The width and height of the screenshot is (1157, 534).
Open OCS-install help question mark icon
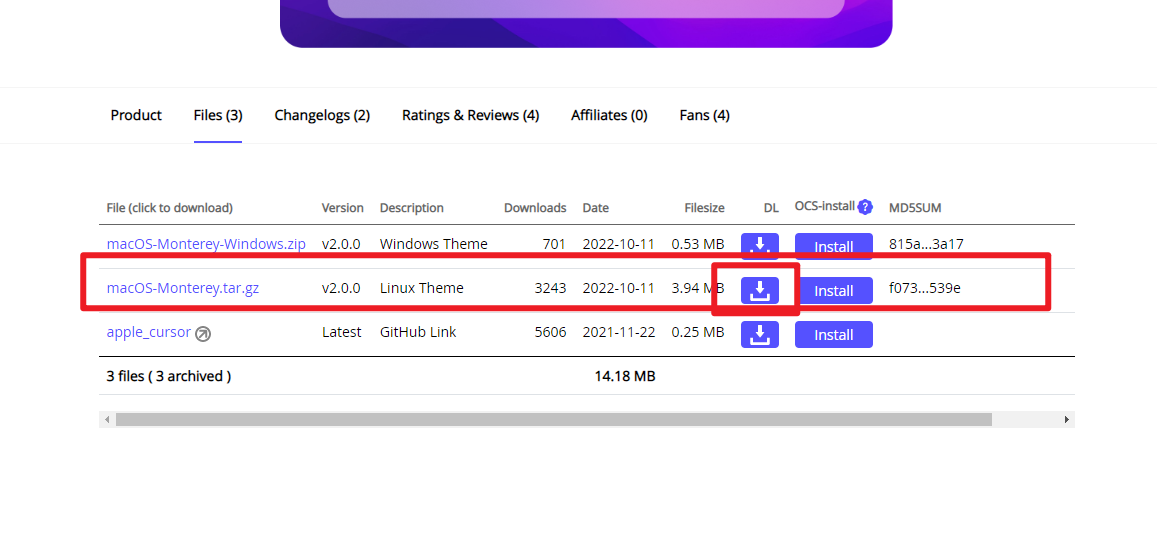coord(866,207)
